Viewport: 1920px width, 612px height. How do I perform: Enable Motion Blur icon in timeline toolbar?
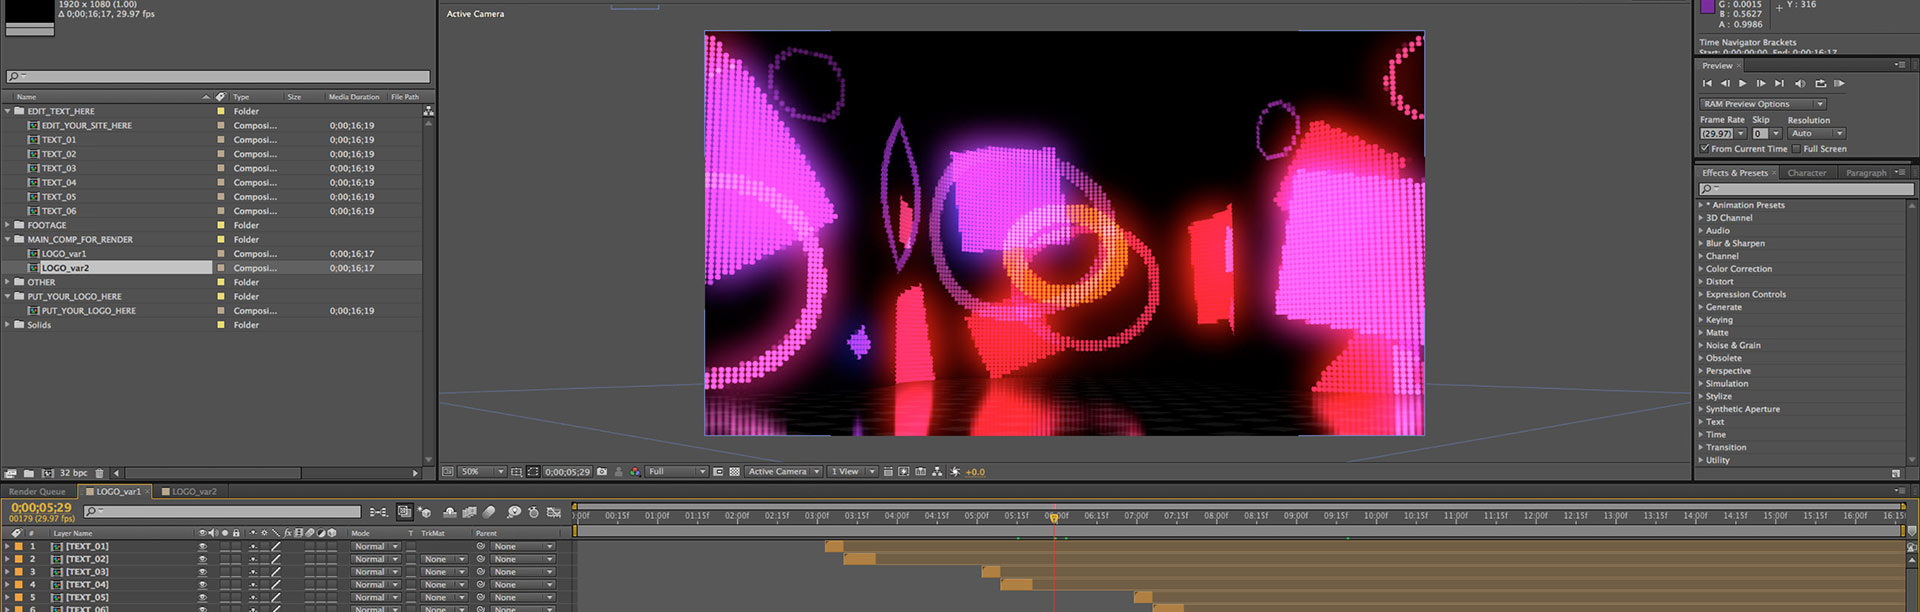coord(489,512)
